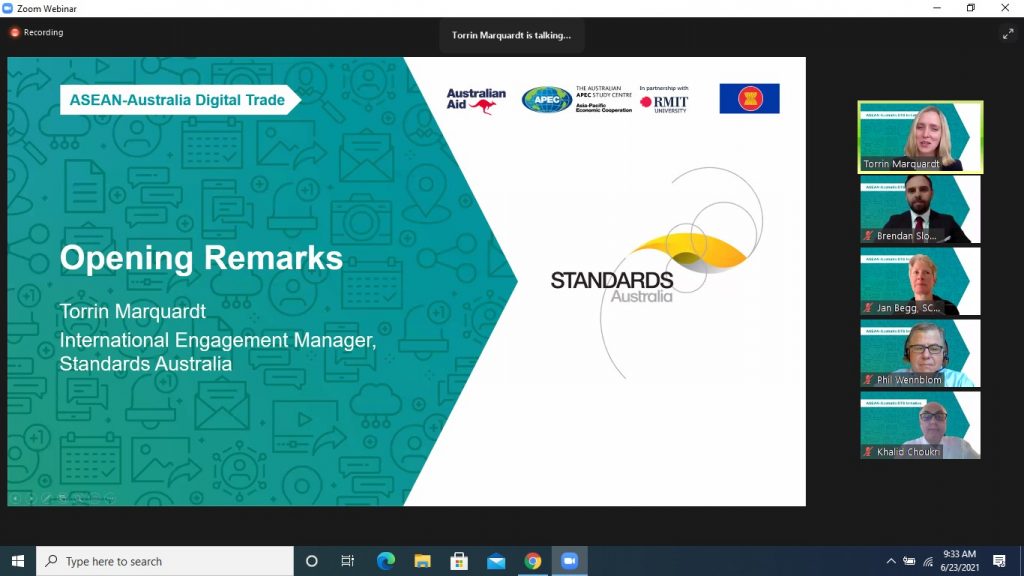The width and height of the screenshot is (1024, 576).
Task: Click the ASEAN flag emblem
Action: click(x=750, y=99)
